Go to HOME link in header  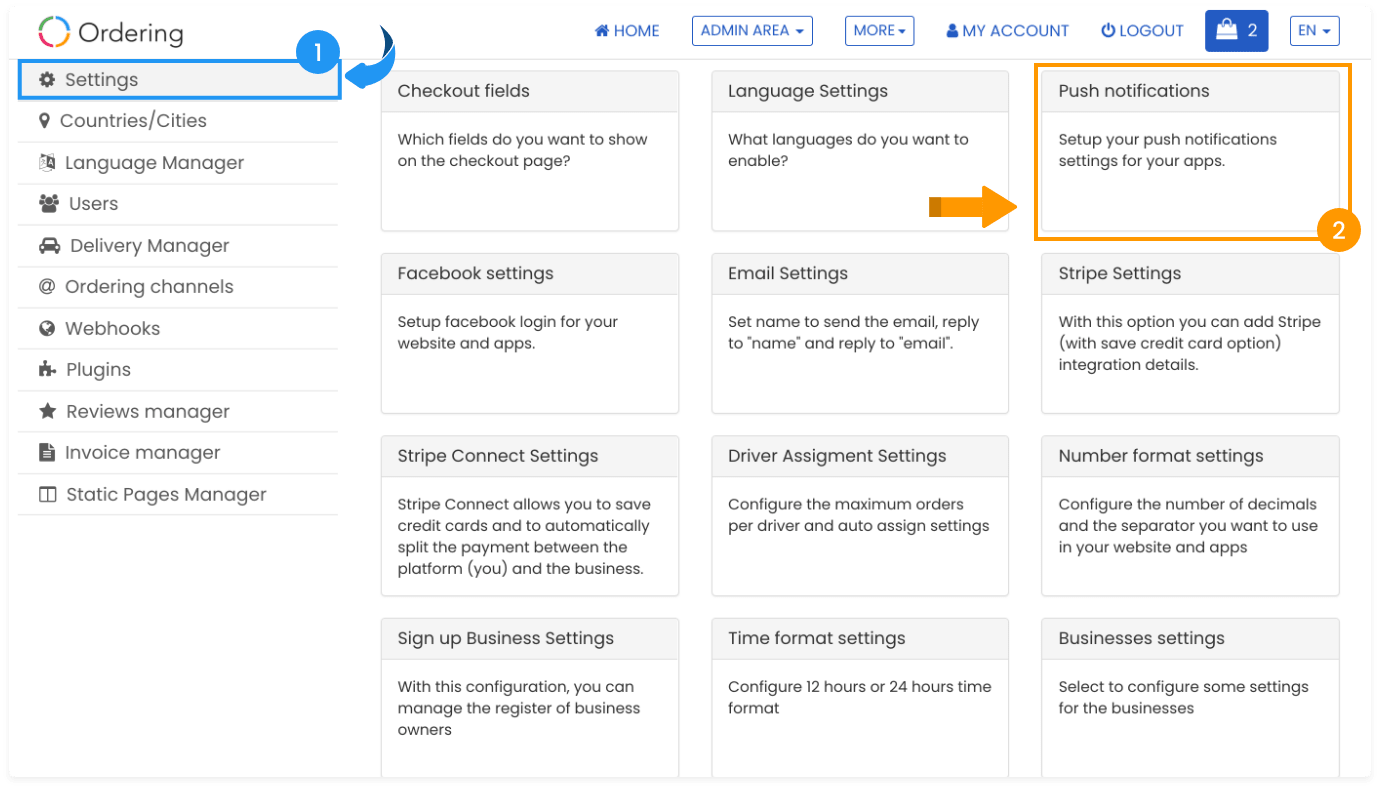click(x=627, y=31)
